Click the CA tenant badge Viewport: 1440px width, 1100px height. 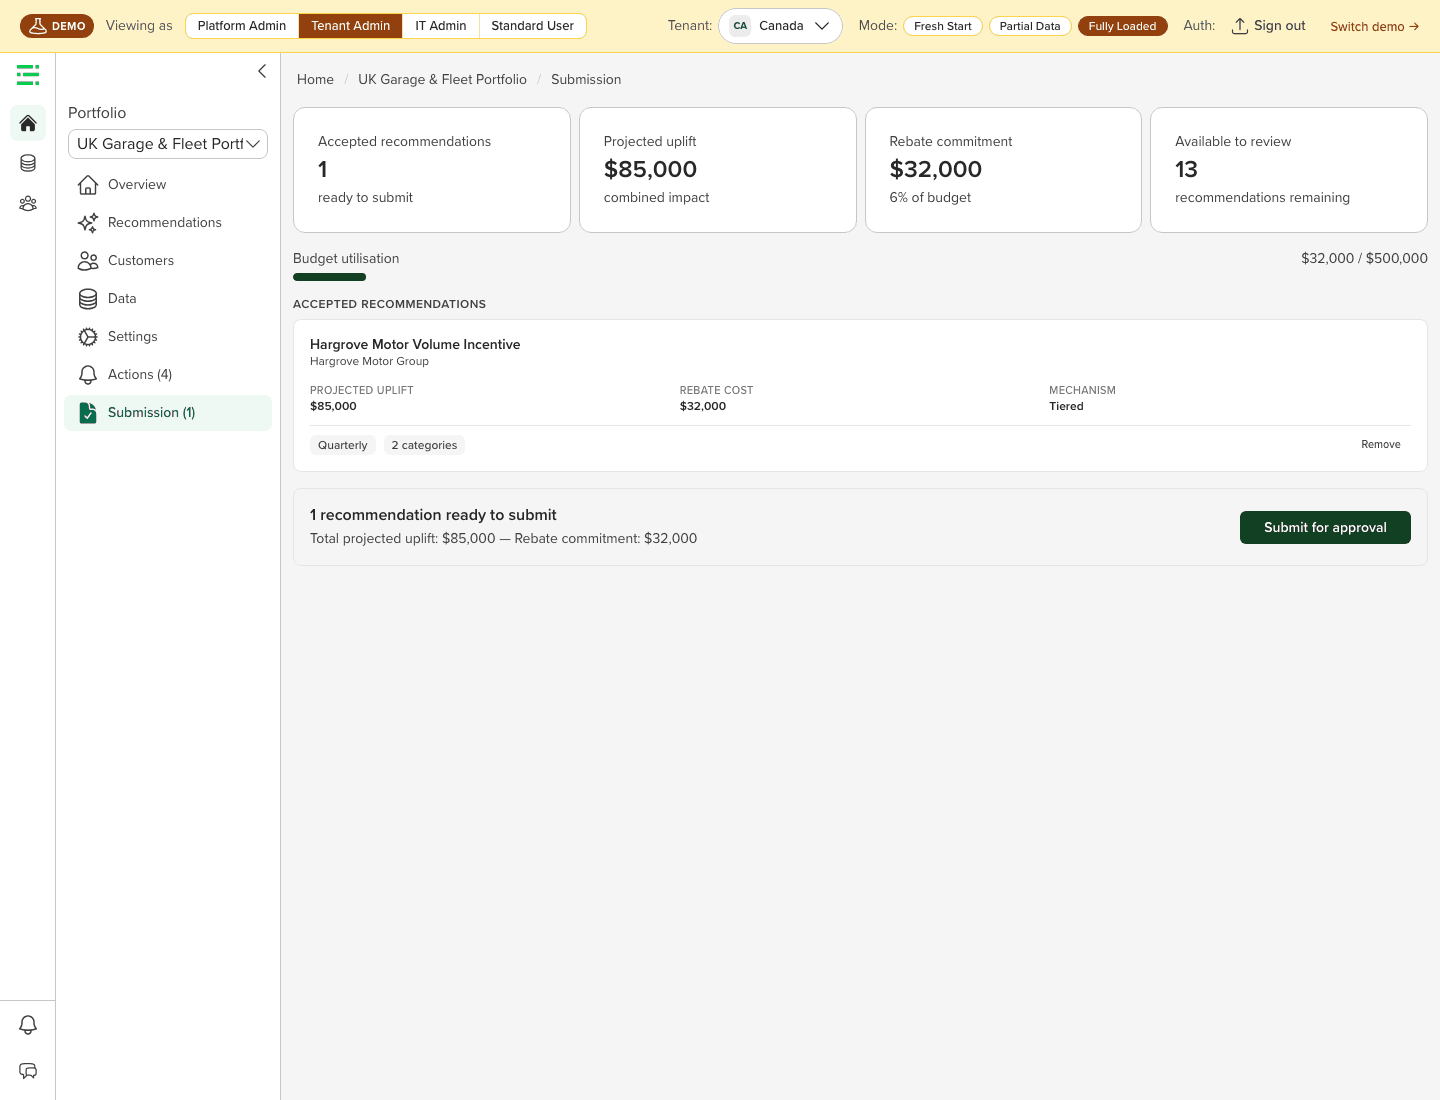pyautogui.click(x=740, y=26)
